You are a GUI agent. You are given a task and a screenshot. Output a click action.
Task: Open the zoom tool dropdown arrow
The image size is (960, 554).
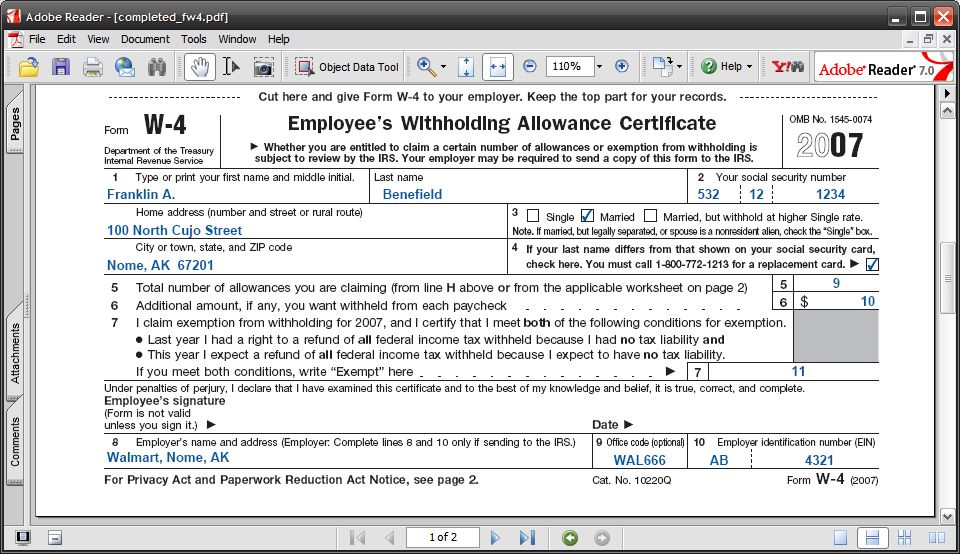point(443,67)
